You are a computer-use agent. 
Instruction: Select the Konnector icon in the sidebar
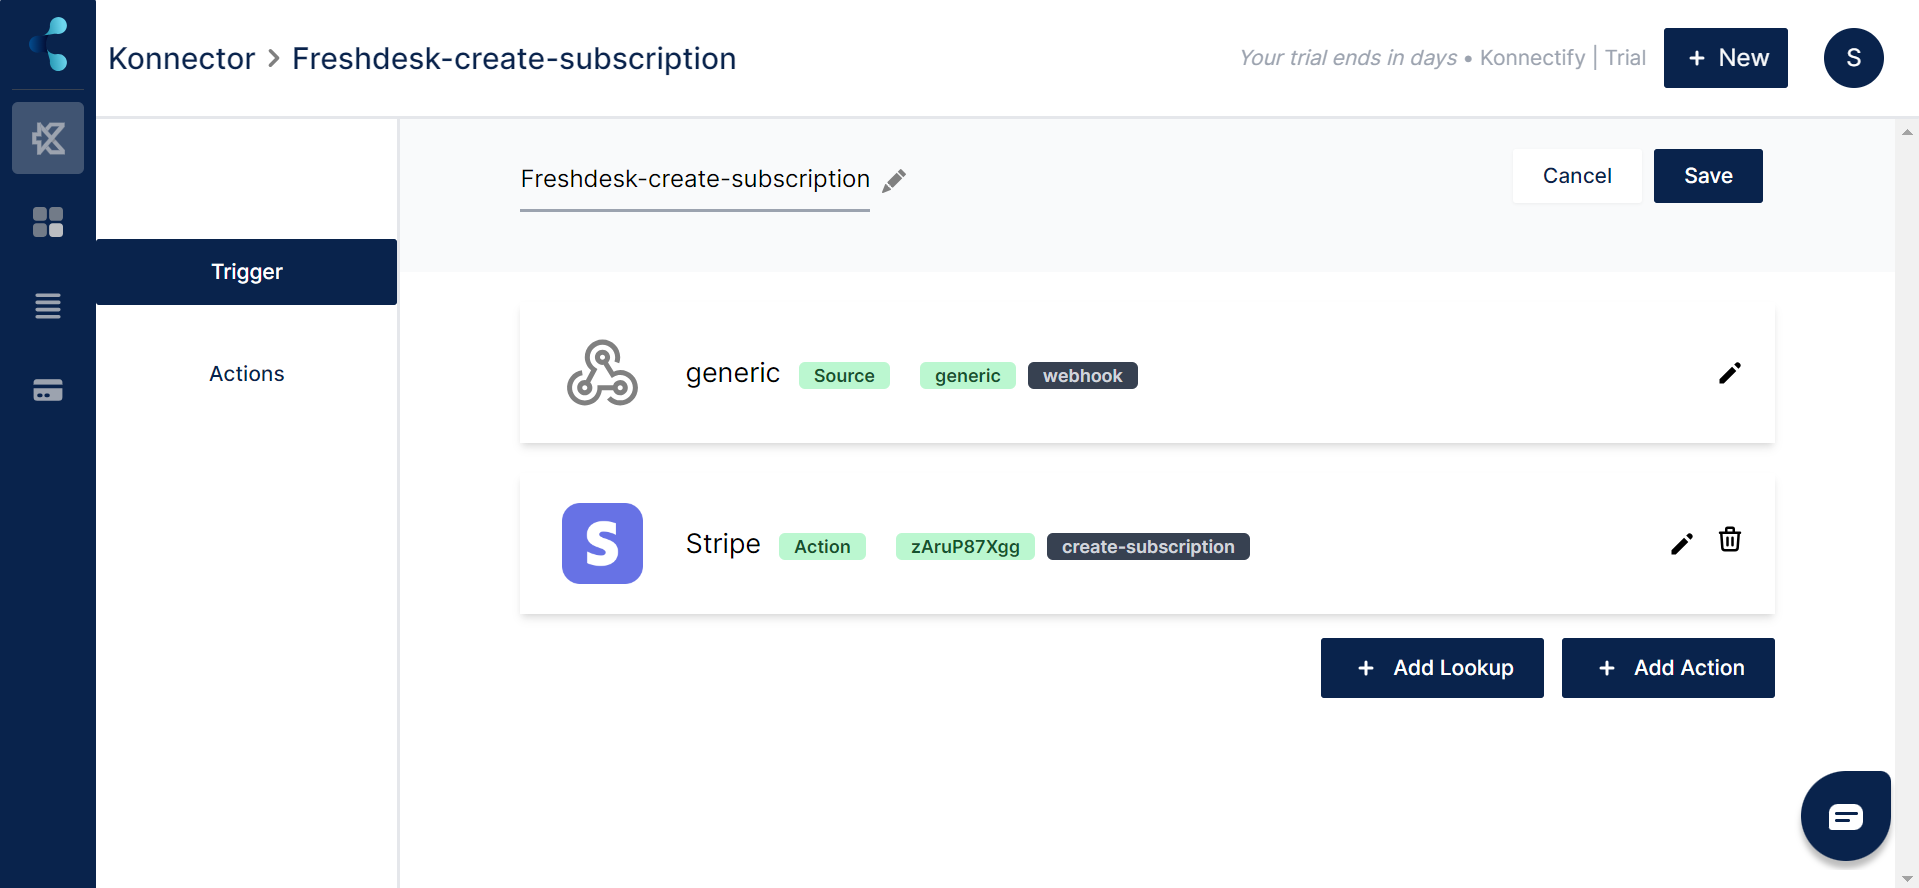pos(48,138)
